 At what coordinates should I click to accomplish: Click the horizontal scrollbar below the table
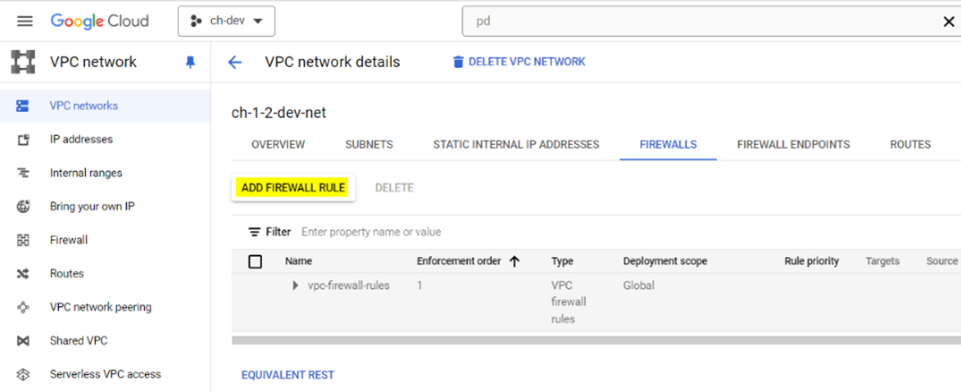[596, 340]
